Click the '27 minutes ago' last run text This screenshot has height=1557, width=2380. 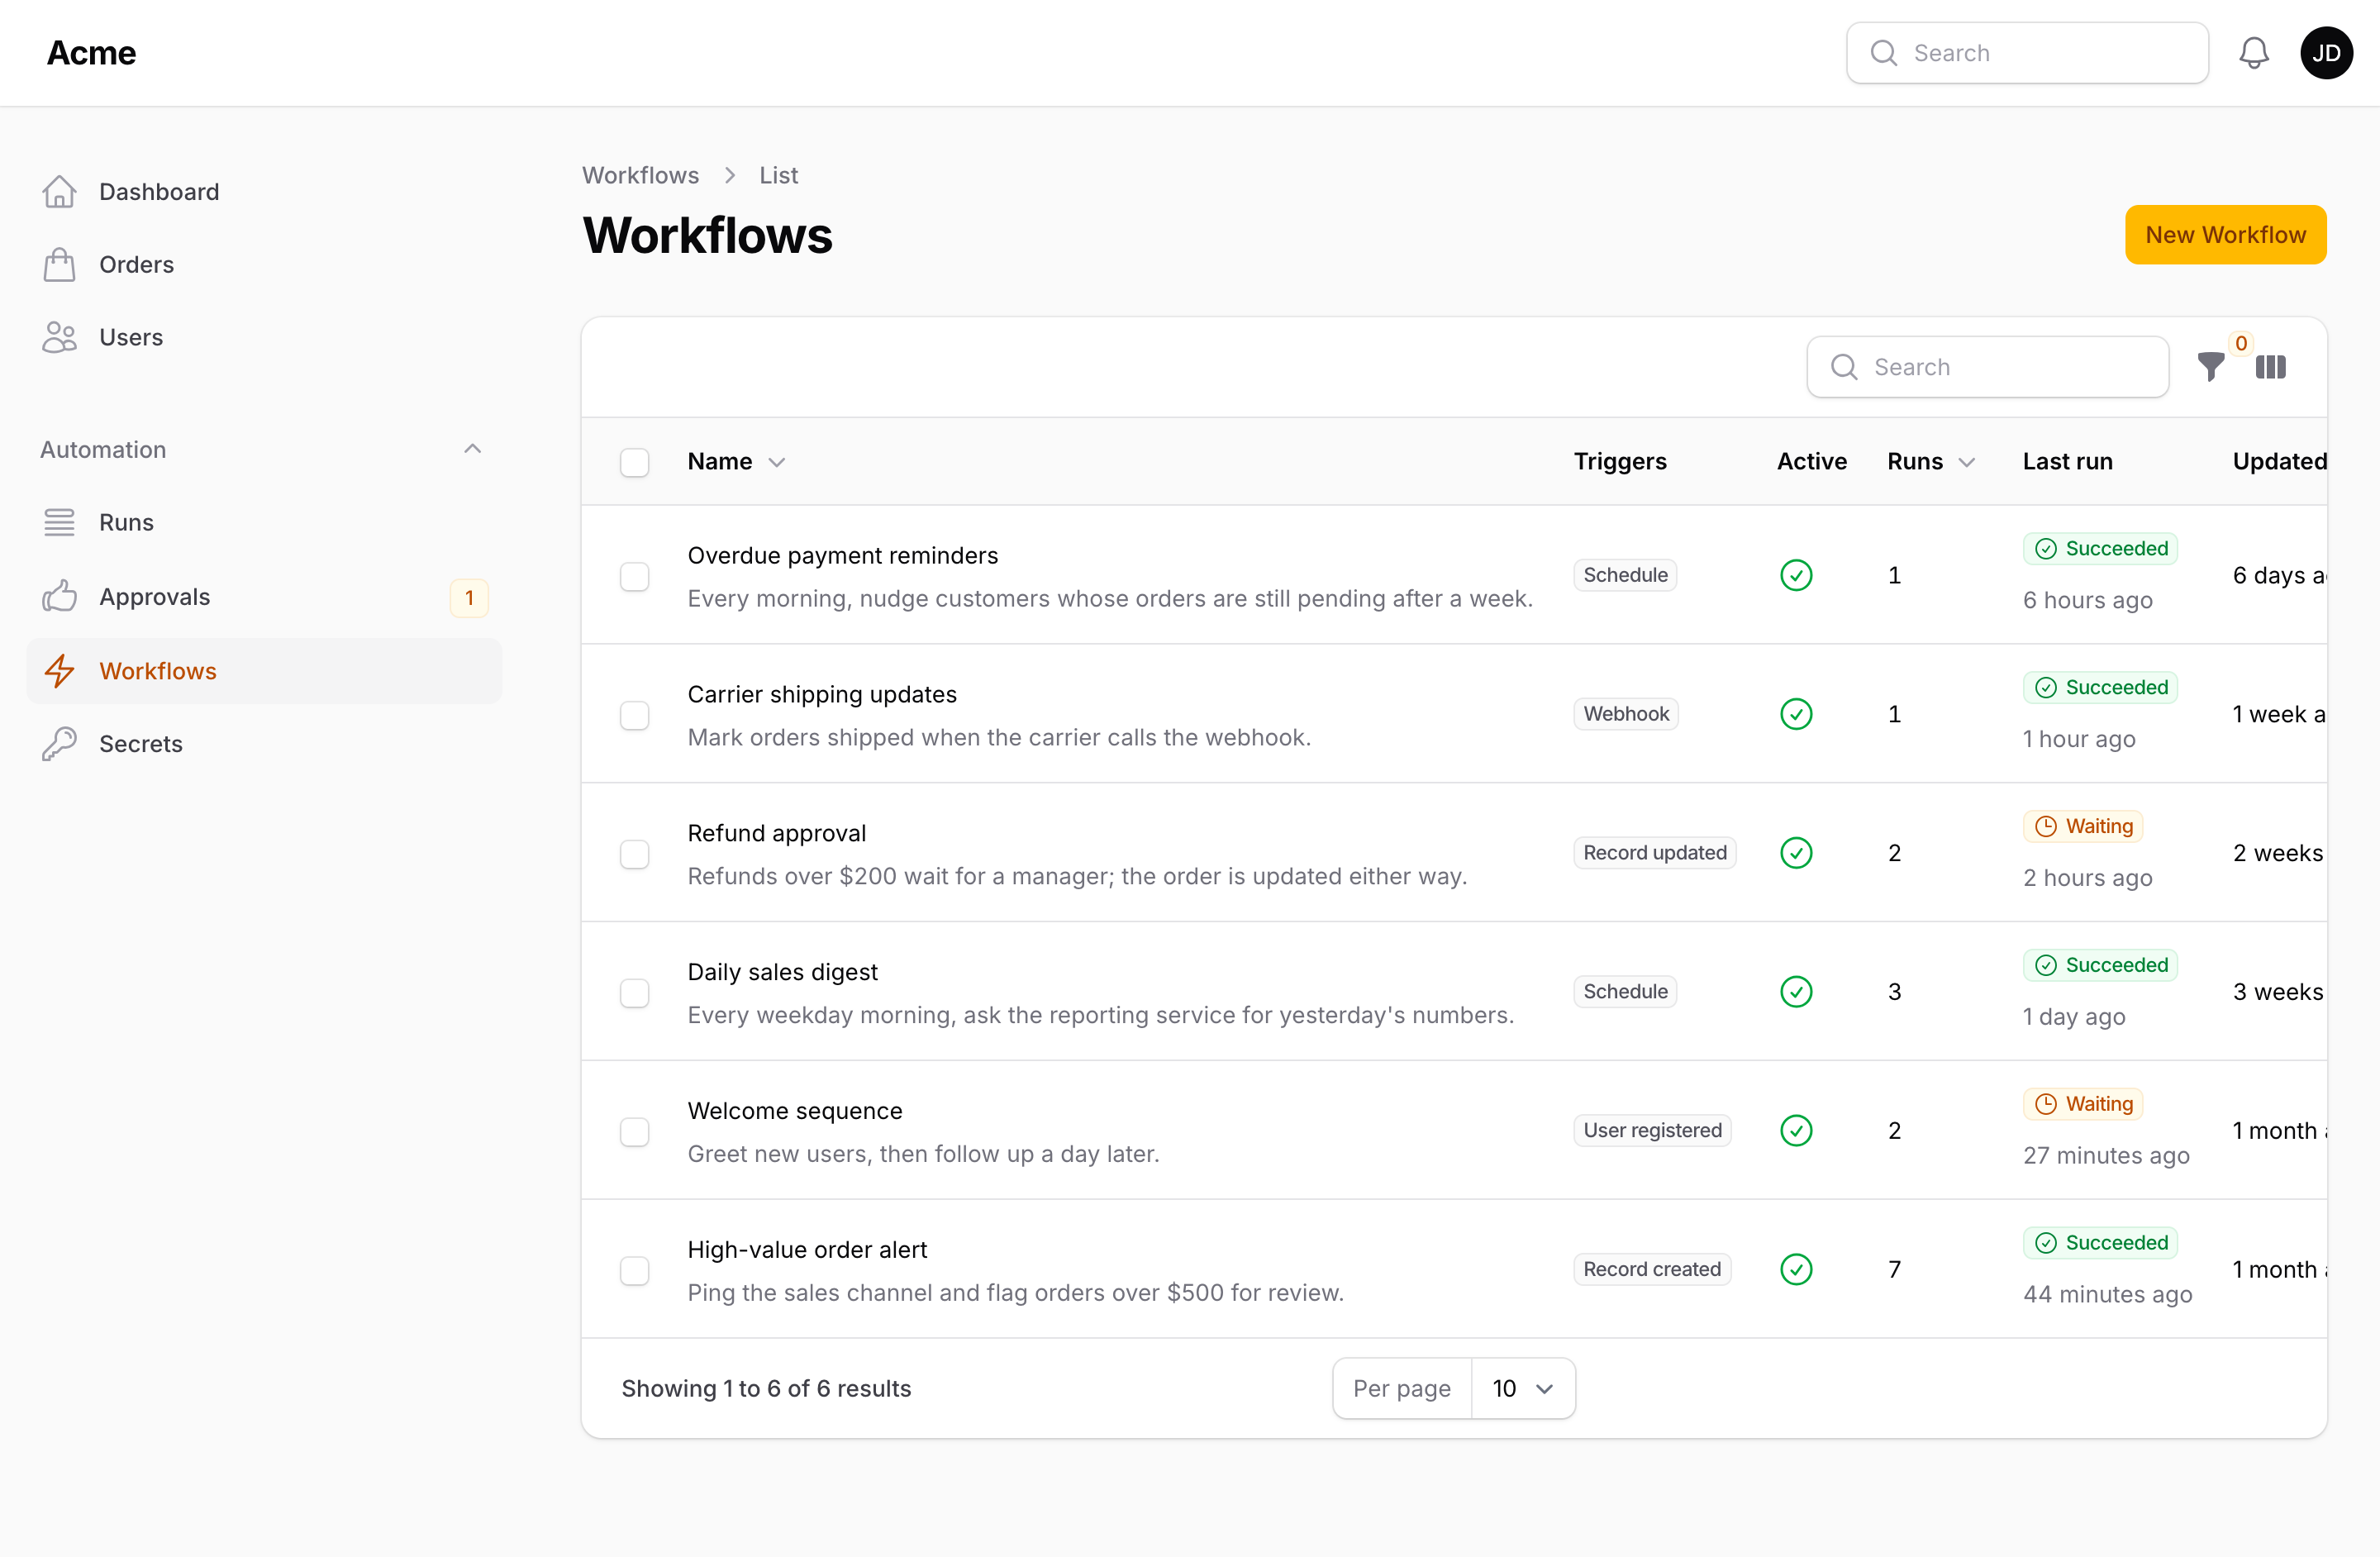2106,1155
